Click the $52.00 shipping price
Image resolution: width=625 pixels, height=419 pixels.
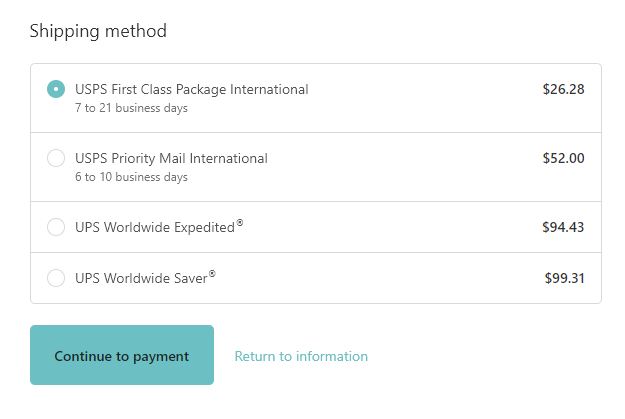pos(563,158)
